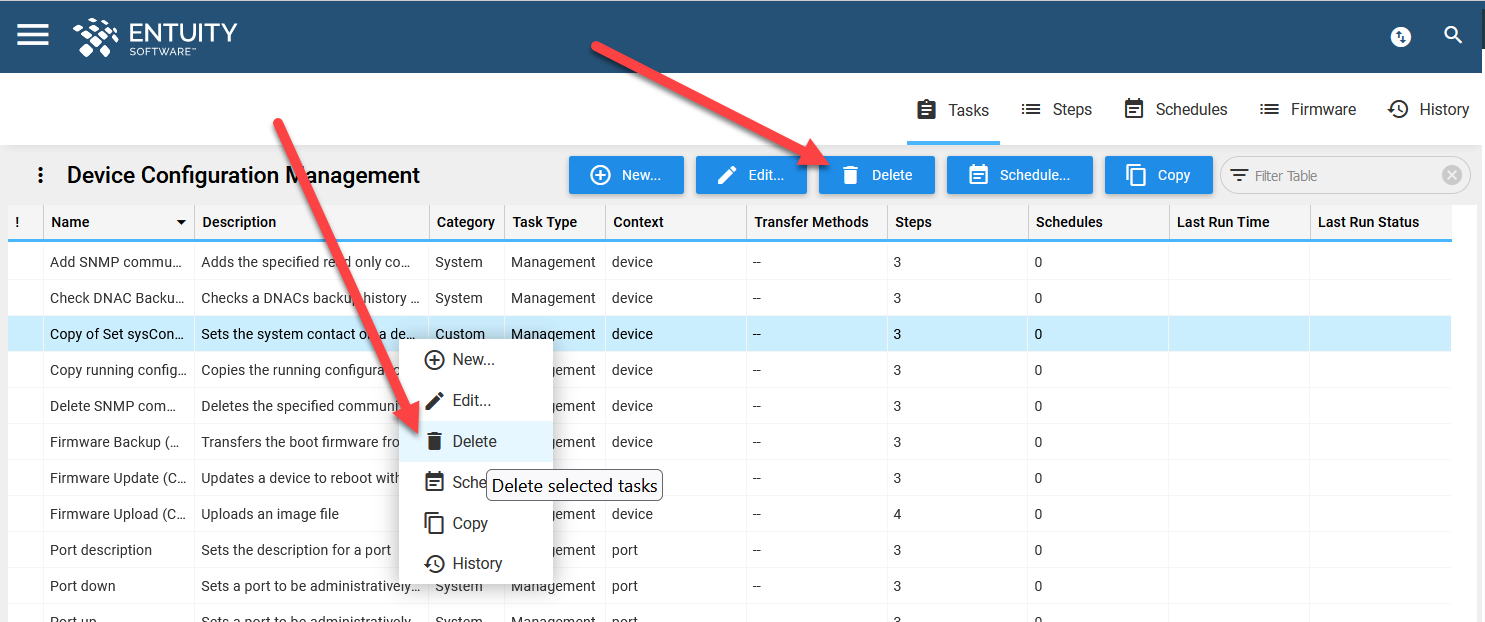
Task: Select the 'Firmware Backup (...' task row
Action: coord(730,442)
